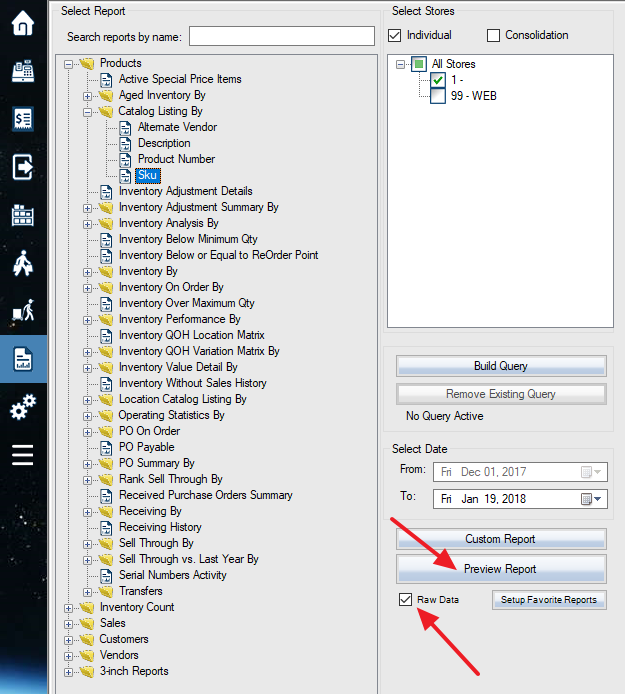Click the Receiving History report icon
Viewport: 625px width, 694px height.
pos(106,528)
